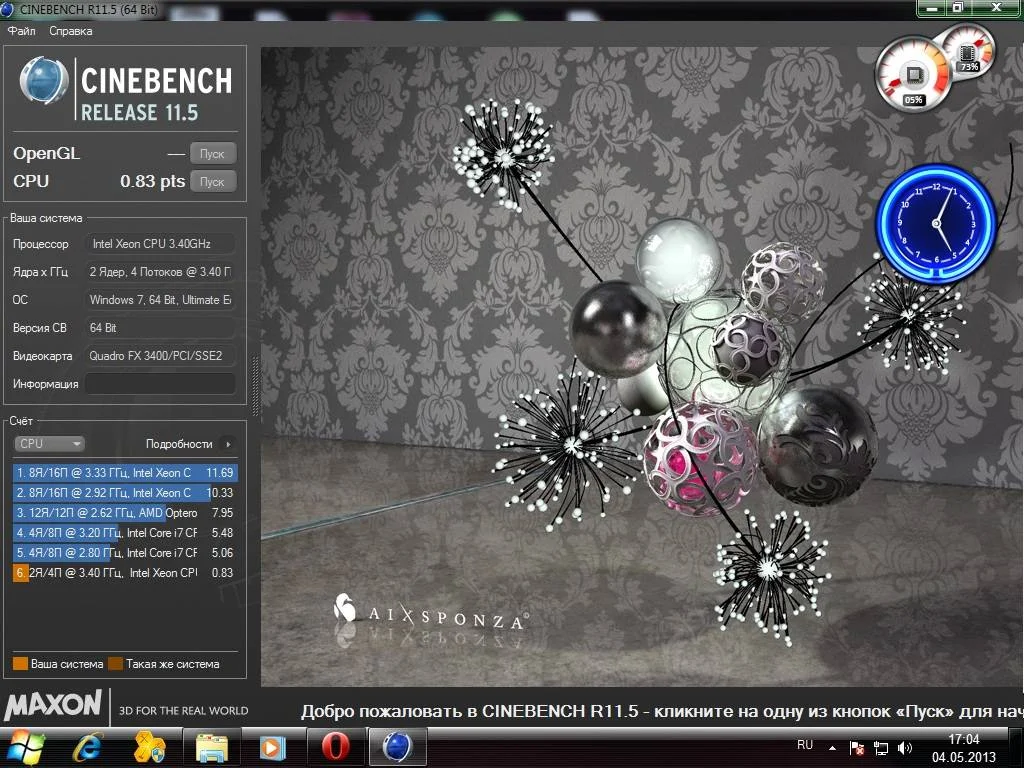Open the Windows Start menu
Image resolution: width=1024 pixels, height=768 pixels.
[x=25, y=747]
